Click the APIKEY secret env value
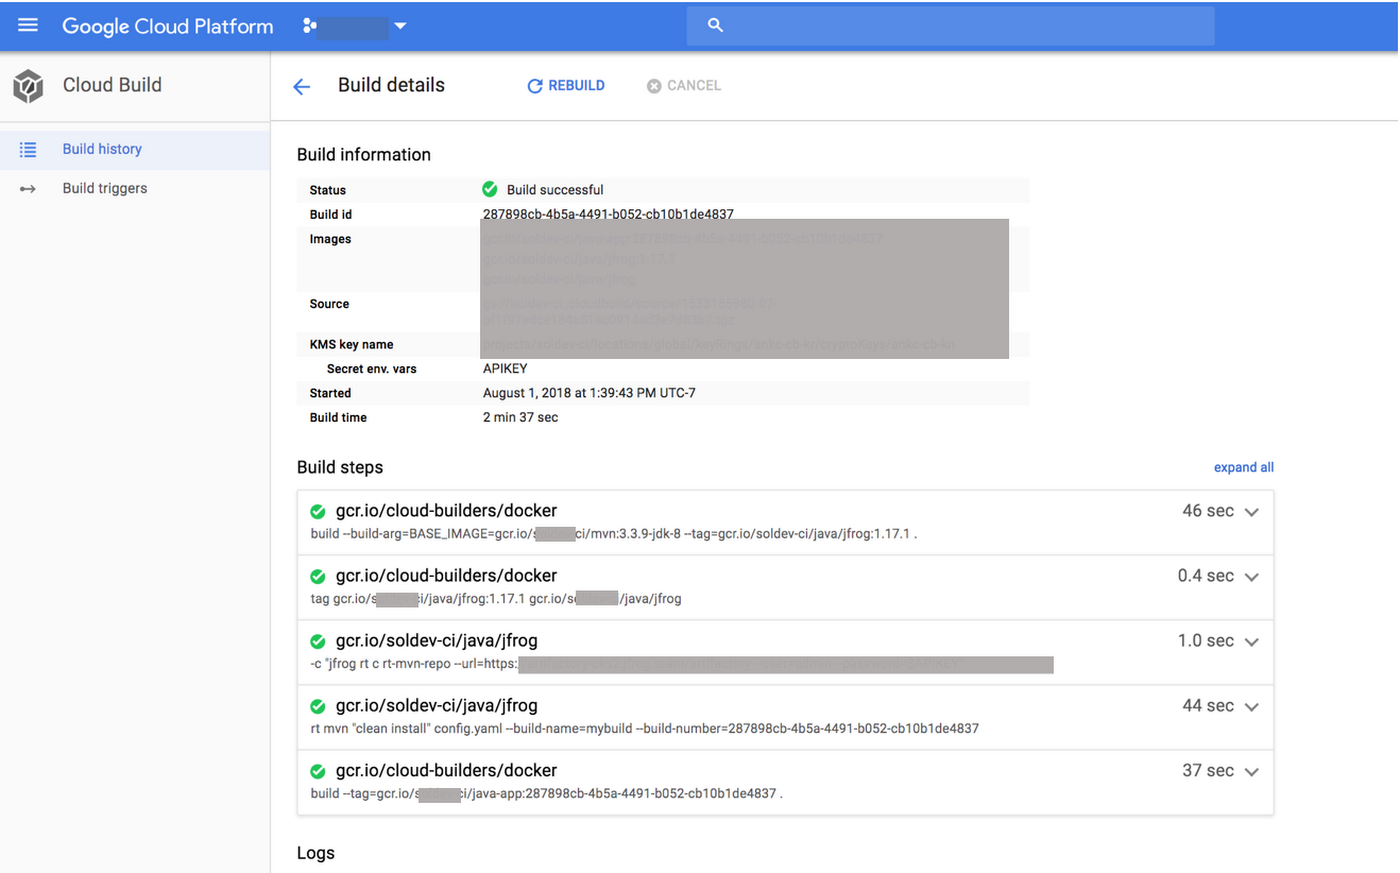1400x873 pixels. (505, 368)
